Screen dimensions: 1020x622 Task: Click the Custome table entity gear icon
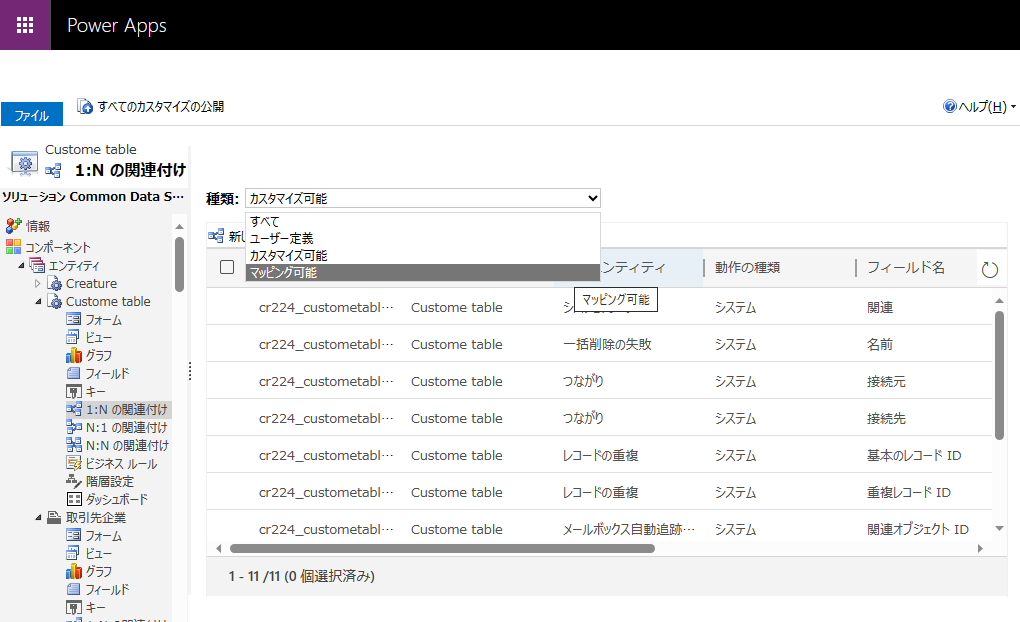click(55, 302)
